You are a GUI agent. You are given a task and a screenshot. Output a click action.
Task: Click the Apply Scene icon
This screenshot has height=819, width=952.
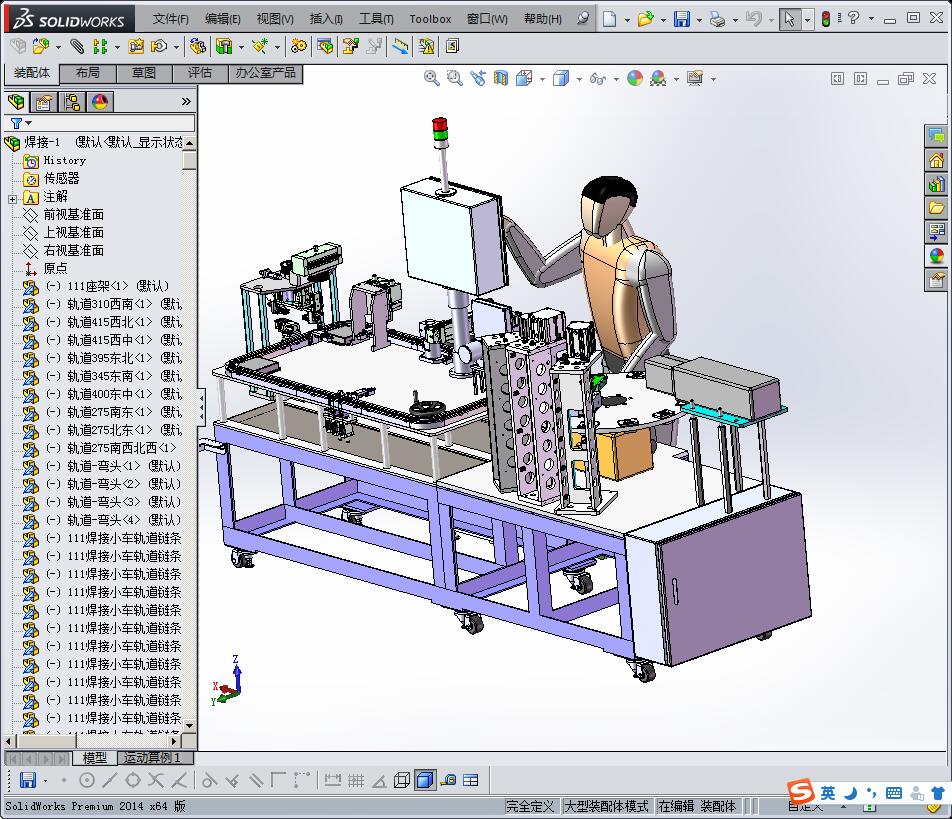pos(658,78)
